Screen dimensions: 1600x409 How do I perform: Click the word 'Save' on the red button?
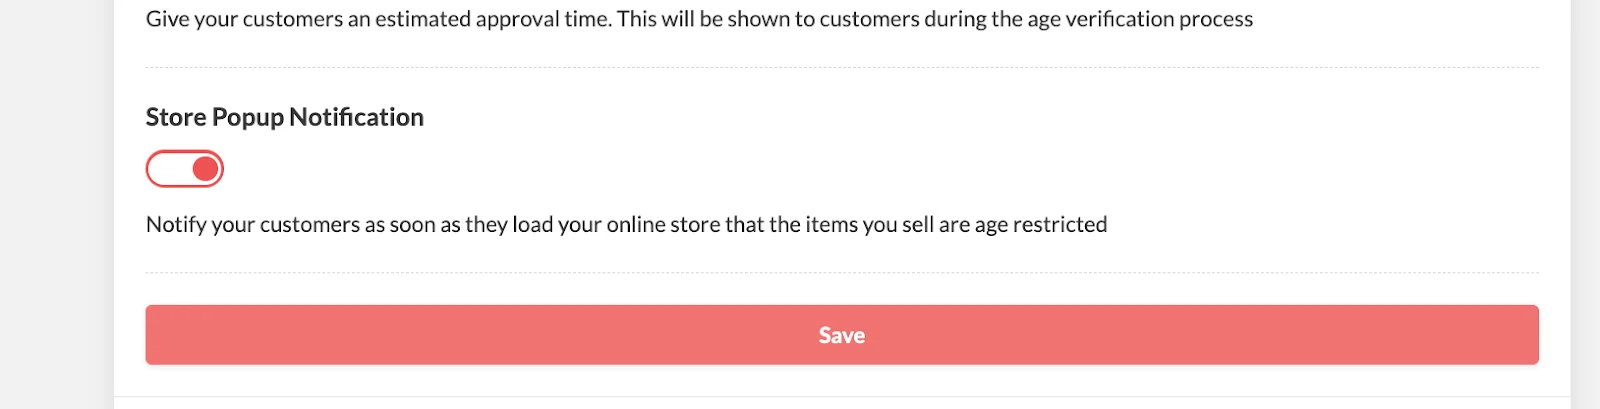[842, 335]
